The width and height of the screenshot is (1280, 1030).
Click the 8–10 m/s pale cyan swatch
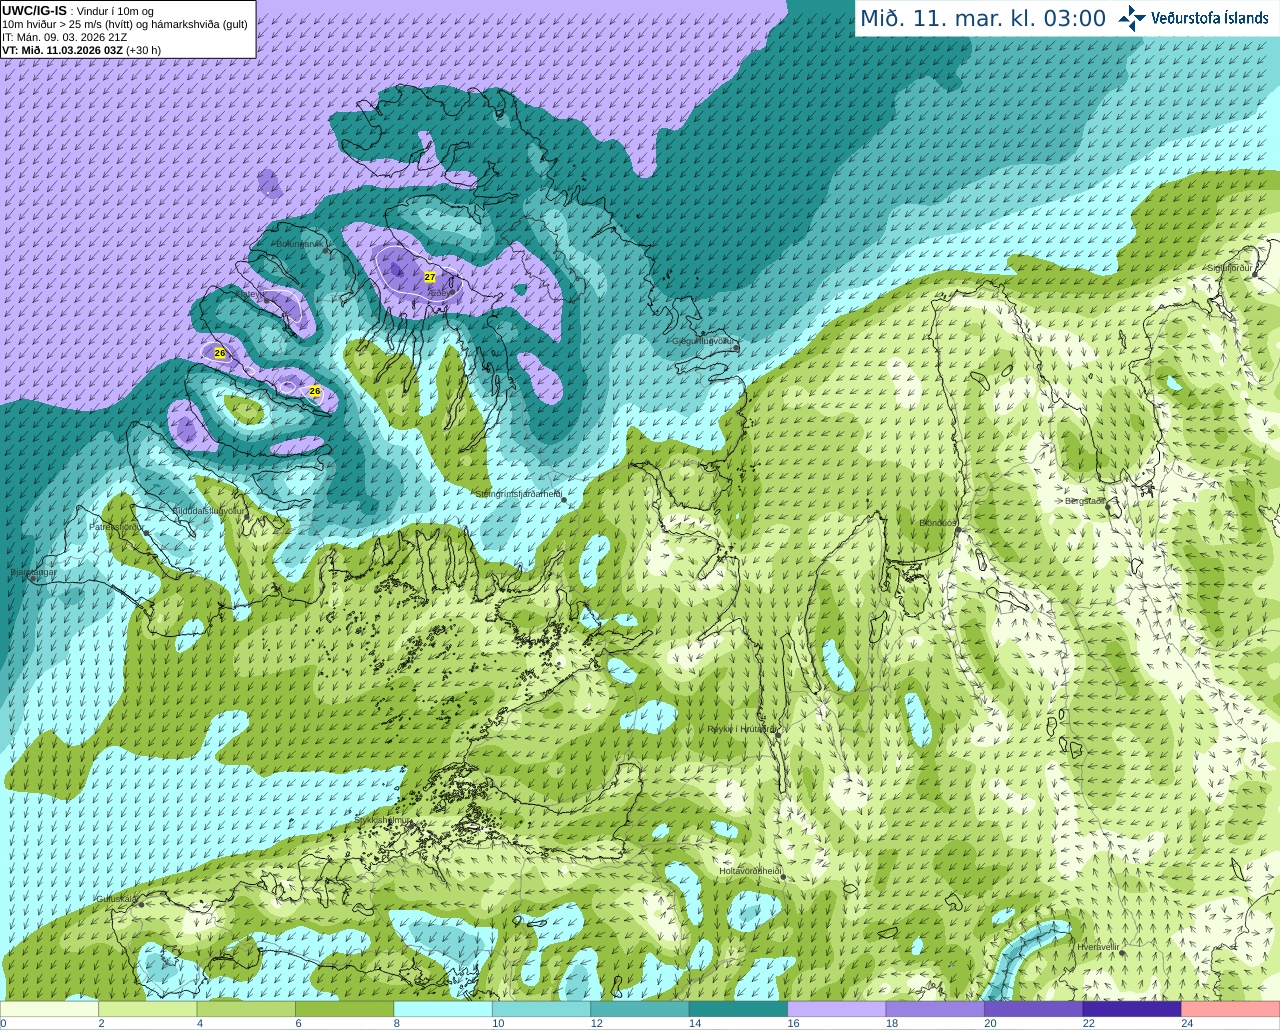[x=443, y=1009]
